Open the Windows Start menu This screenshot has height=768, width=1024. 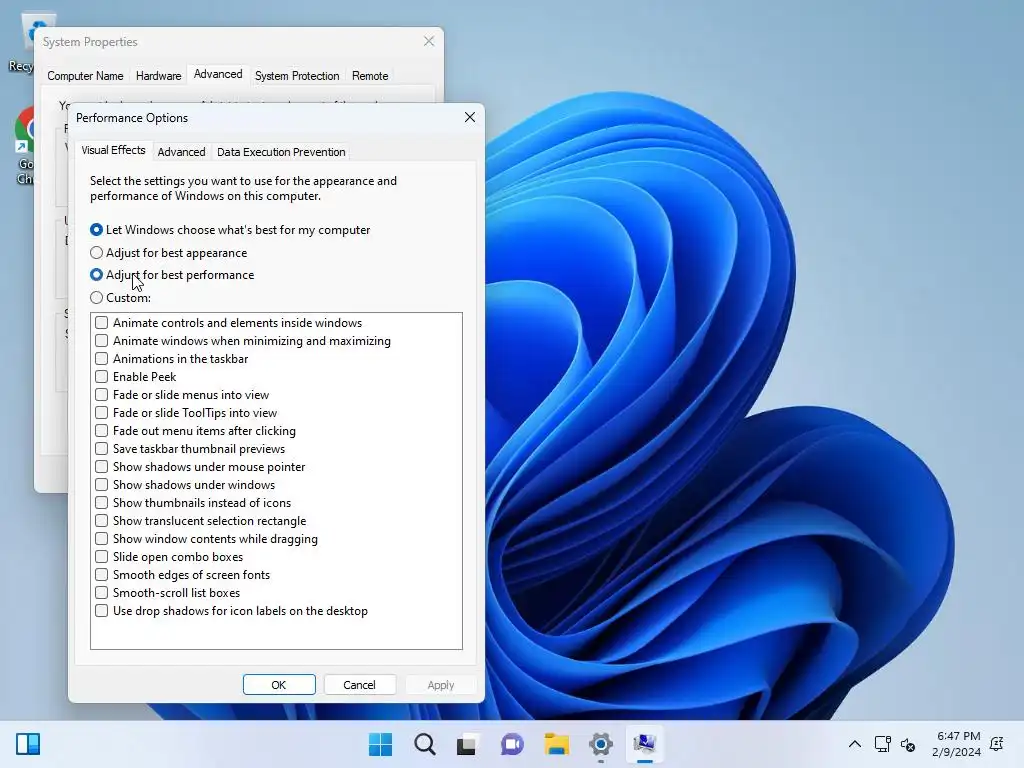tap(380, 744)
